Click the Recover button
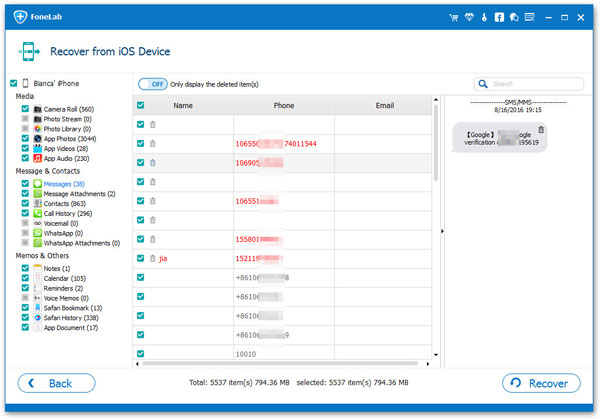Screen dimensions: 600x419 click(x=541, y=383)
